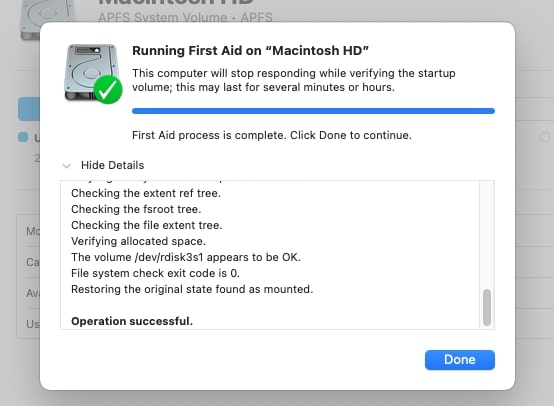The height and width of the screenshot is (406, 554).
Task: Select the "Verifying allocated space." log line
Action: coord(138,241)
